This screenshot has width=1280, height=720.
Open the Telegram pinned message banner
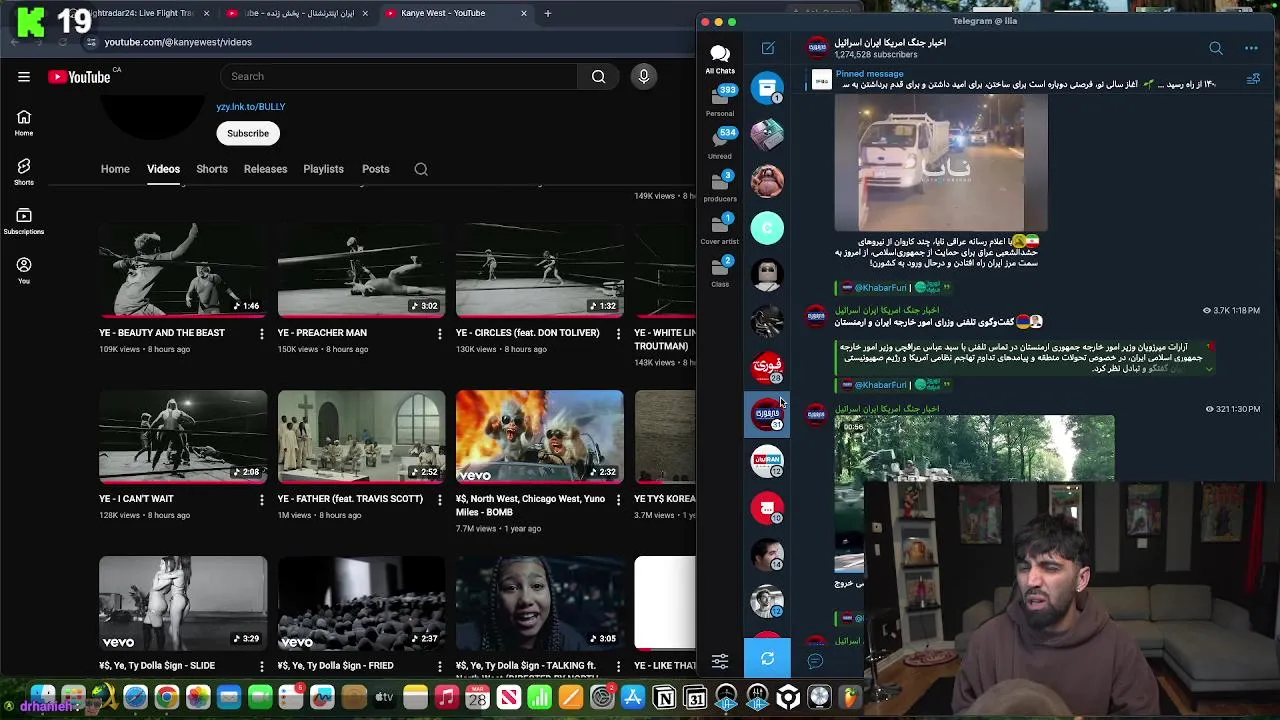tap(1020, 80)
